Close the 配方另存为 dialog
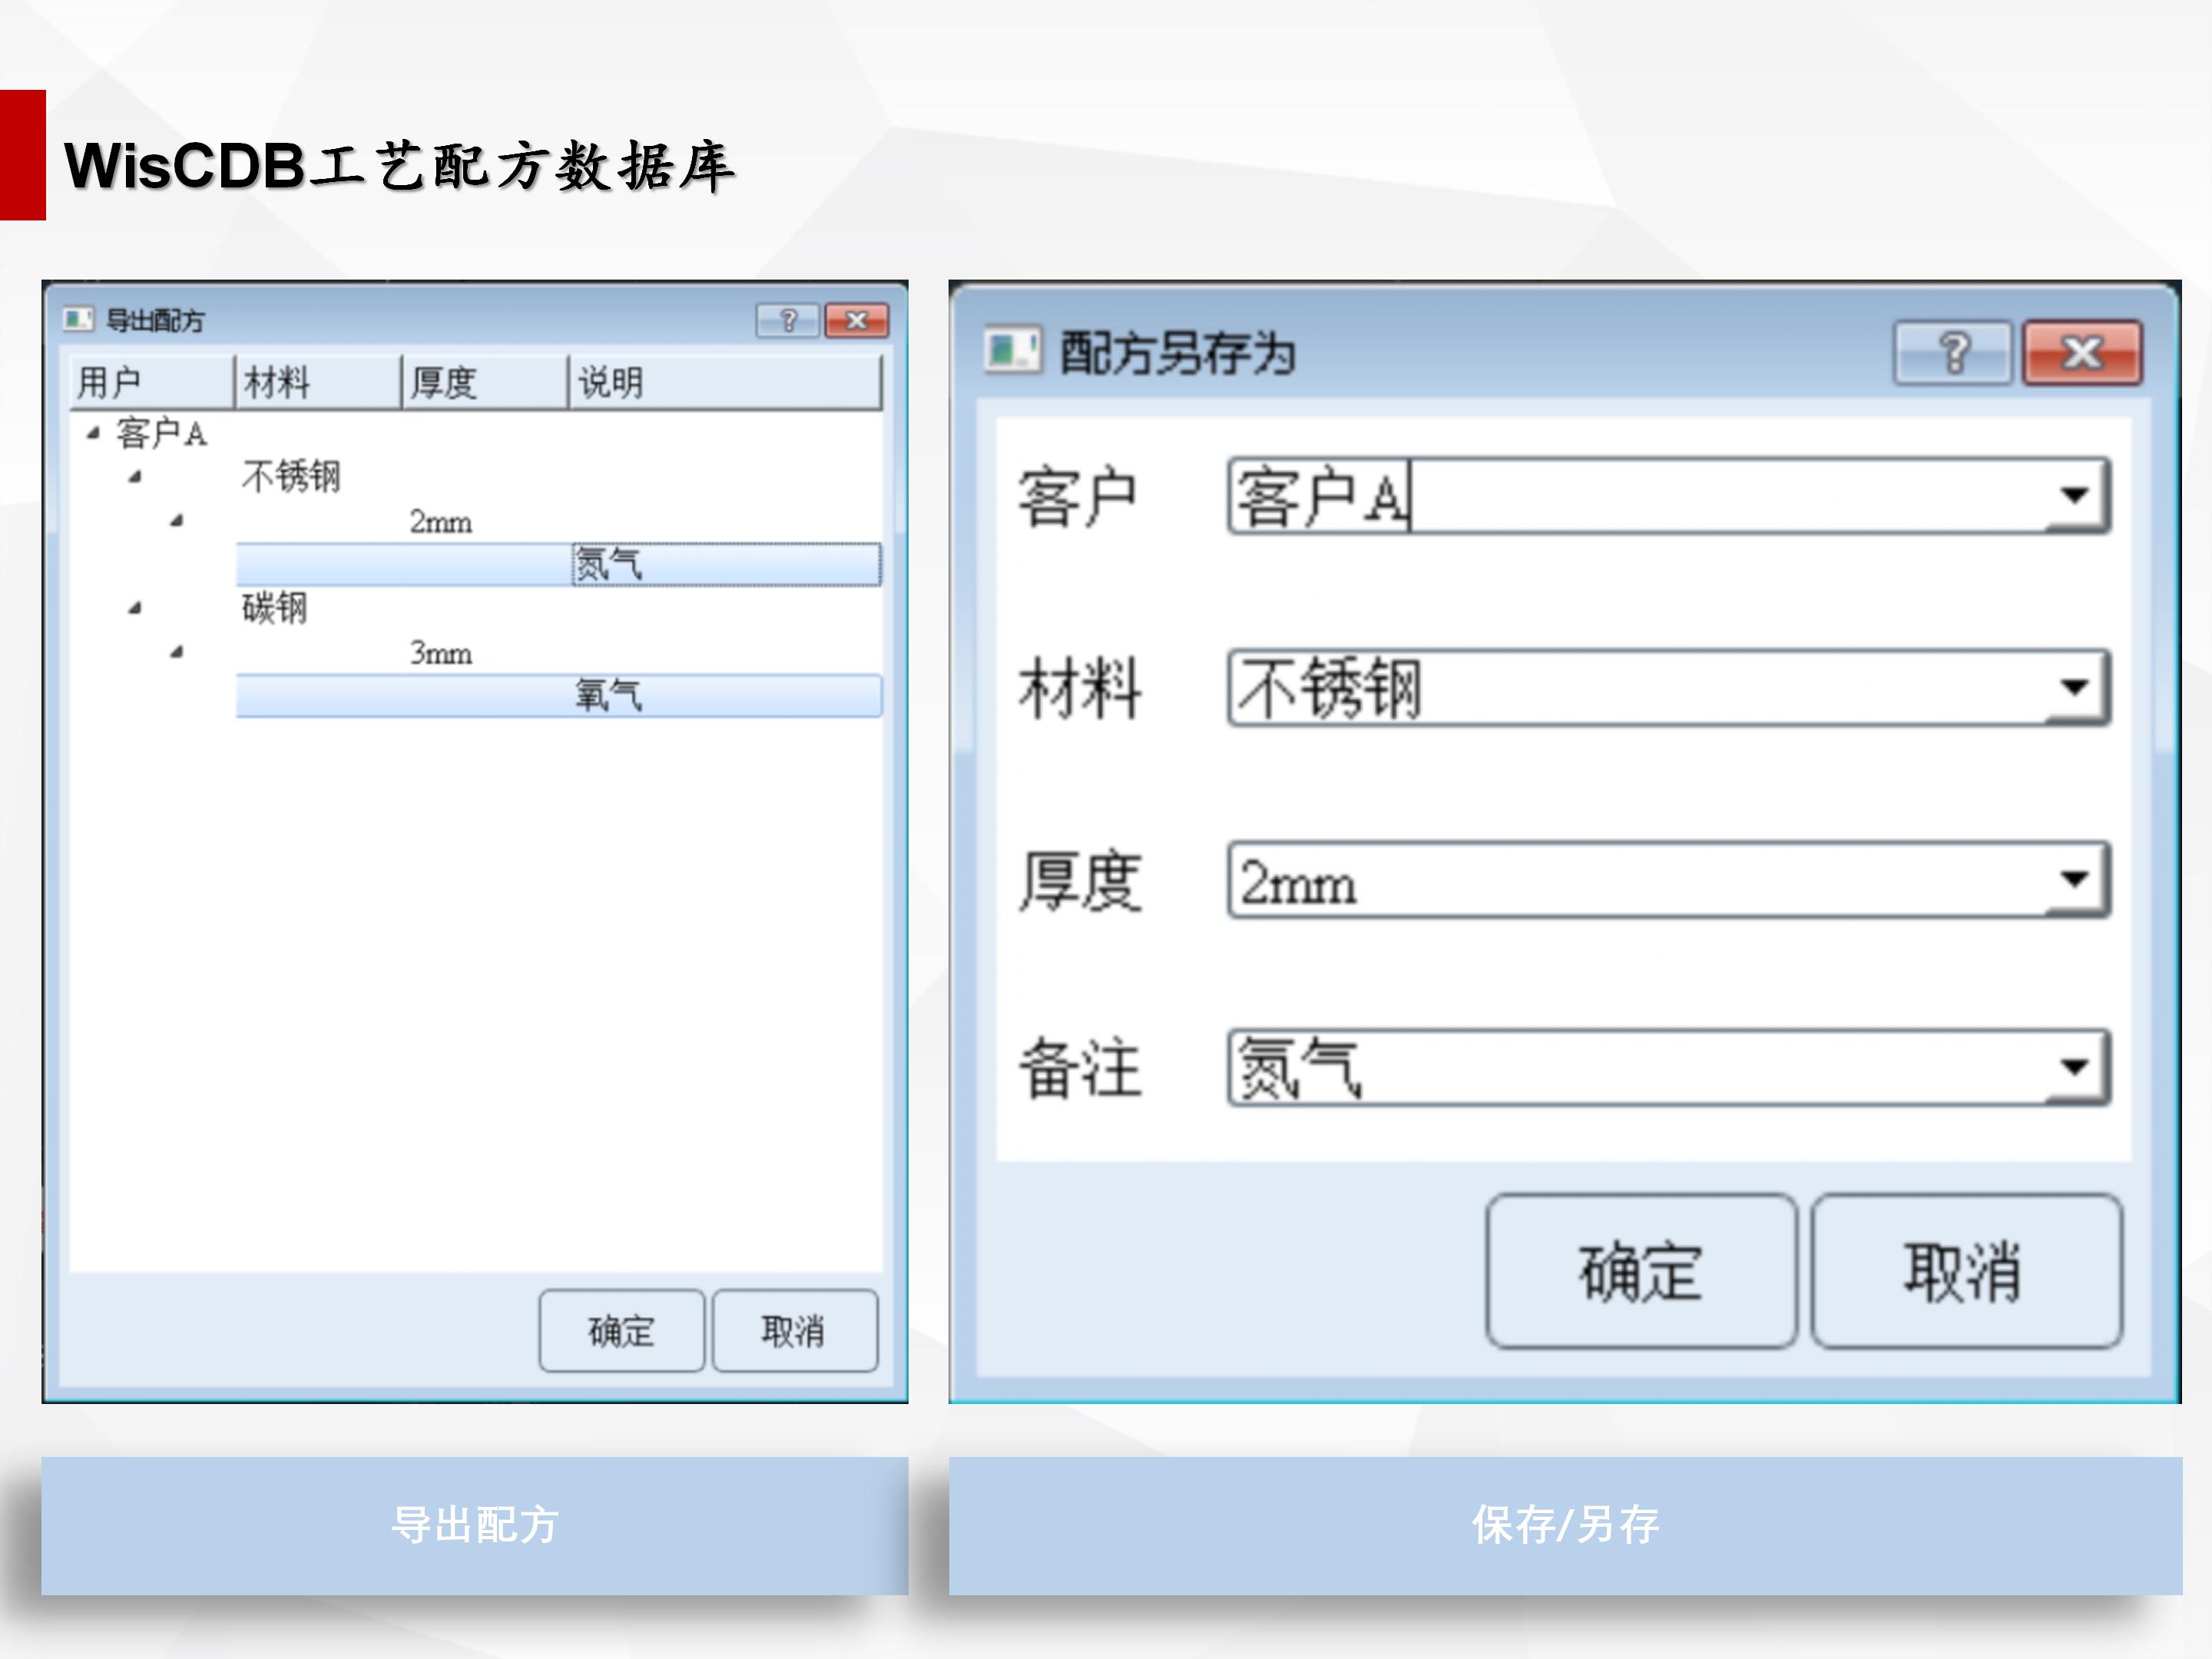The width and height of the screenshot is (2212, 1659). click(x=2082, y=353)
